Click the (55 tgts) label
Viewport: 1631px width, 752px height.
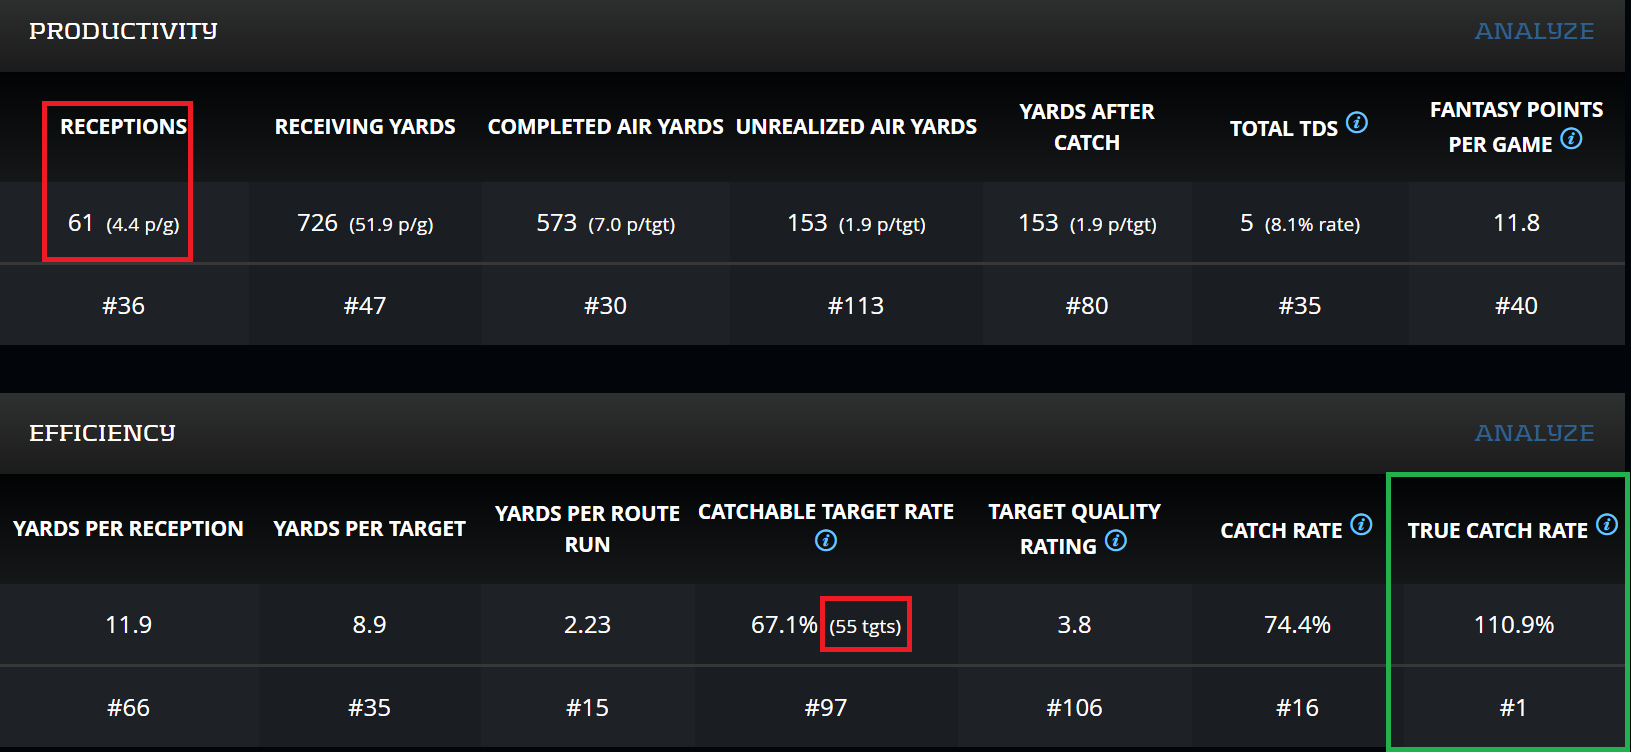[865, 627]
